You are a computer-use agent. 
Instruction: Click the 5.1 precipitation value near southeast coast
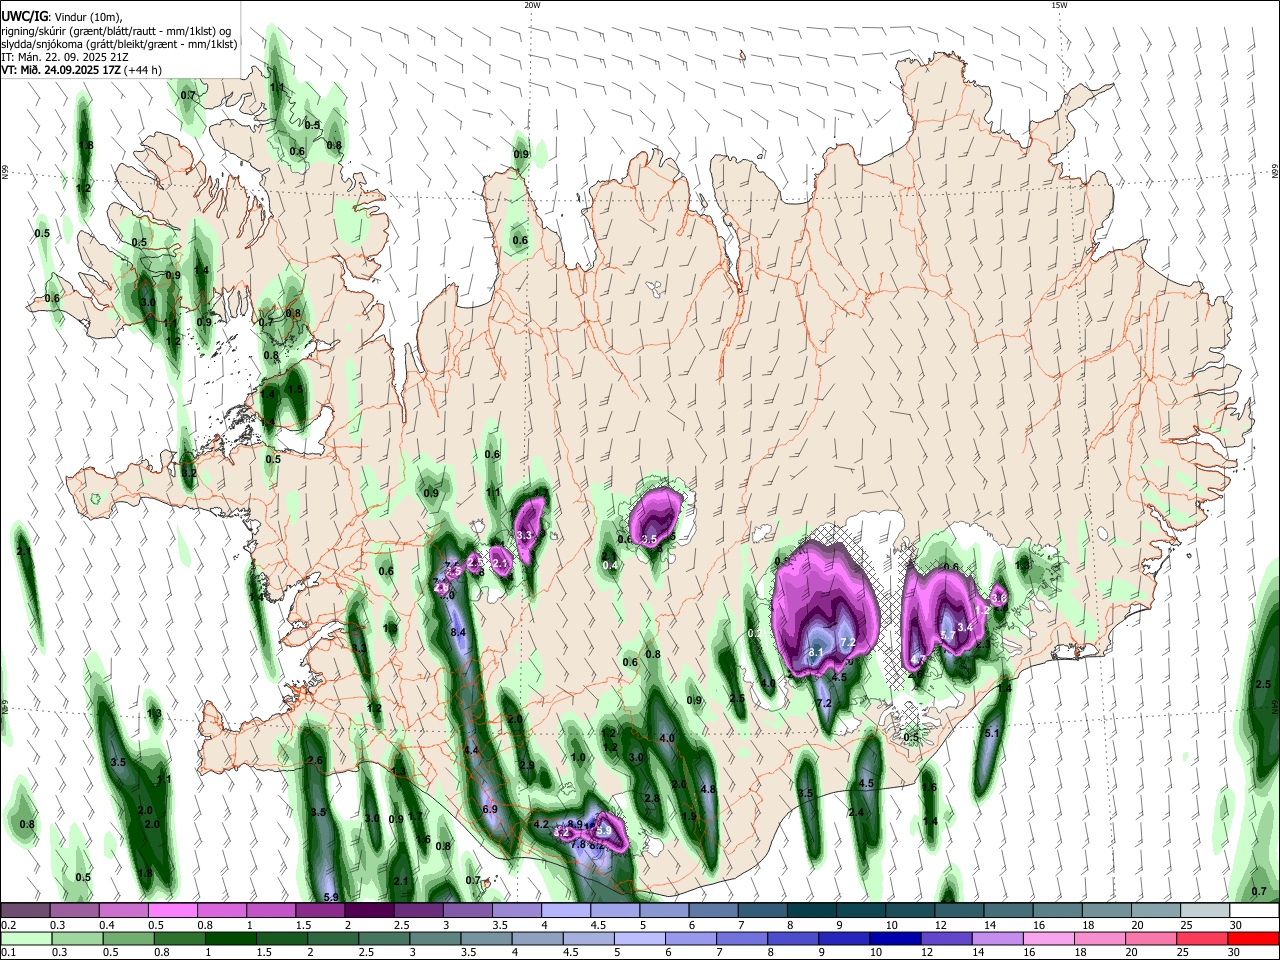[993, 733]
